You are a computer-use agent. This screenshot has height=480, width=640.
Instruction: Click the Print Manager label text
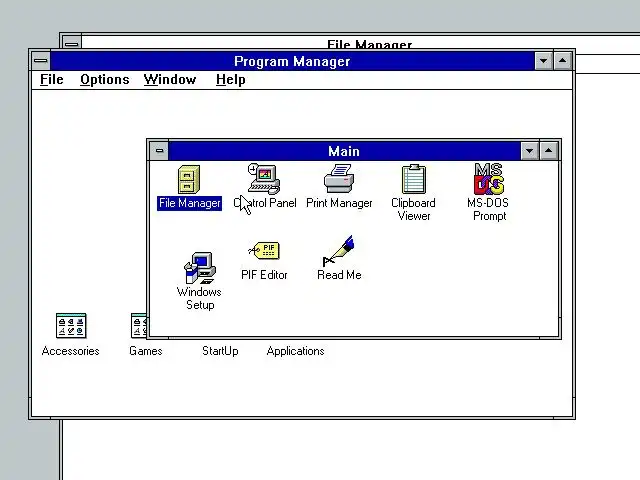339,203
